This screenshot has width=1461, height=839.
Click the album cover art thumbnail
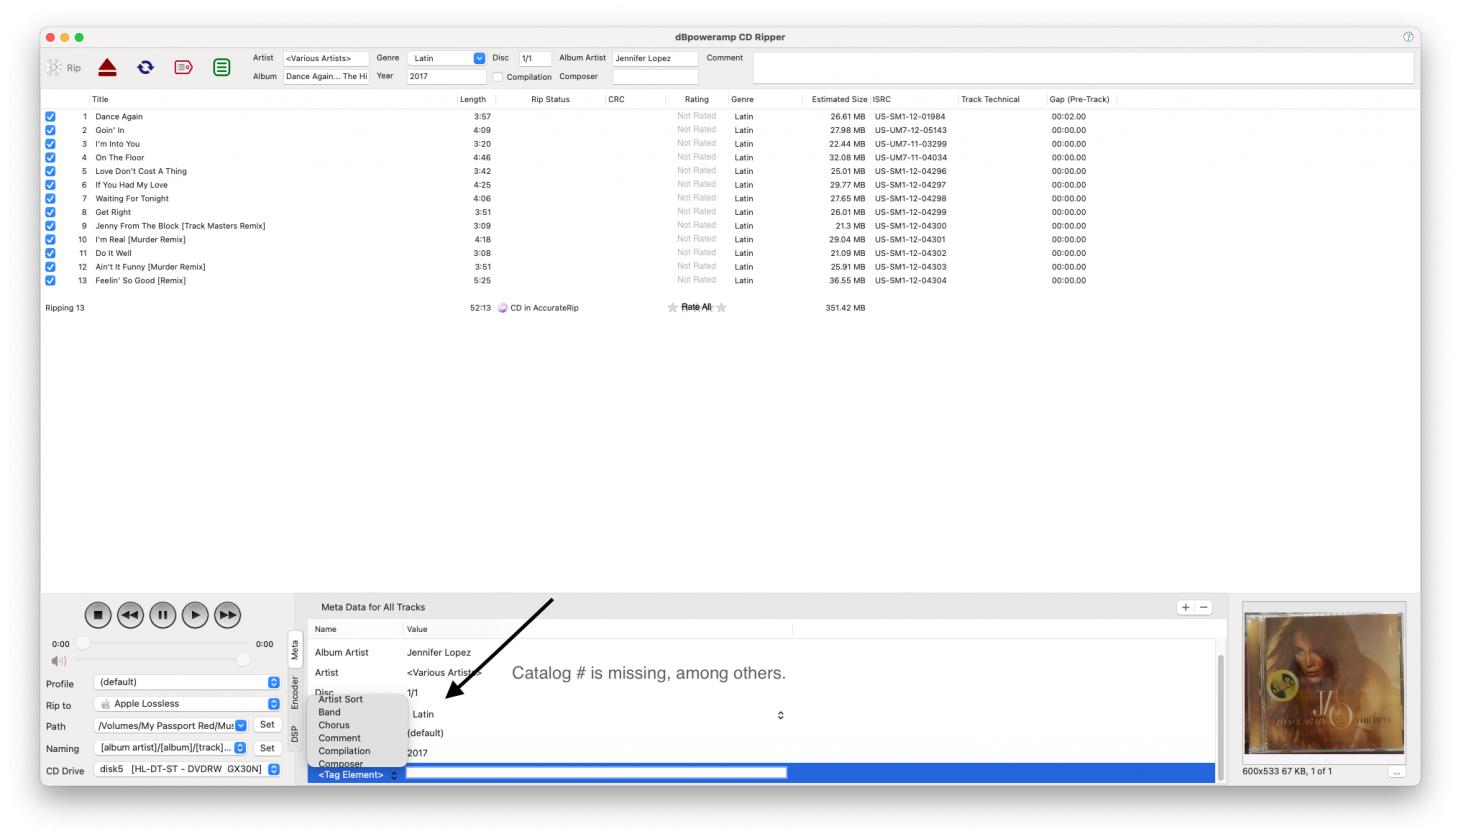(1323, 683)
